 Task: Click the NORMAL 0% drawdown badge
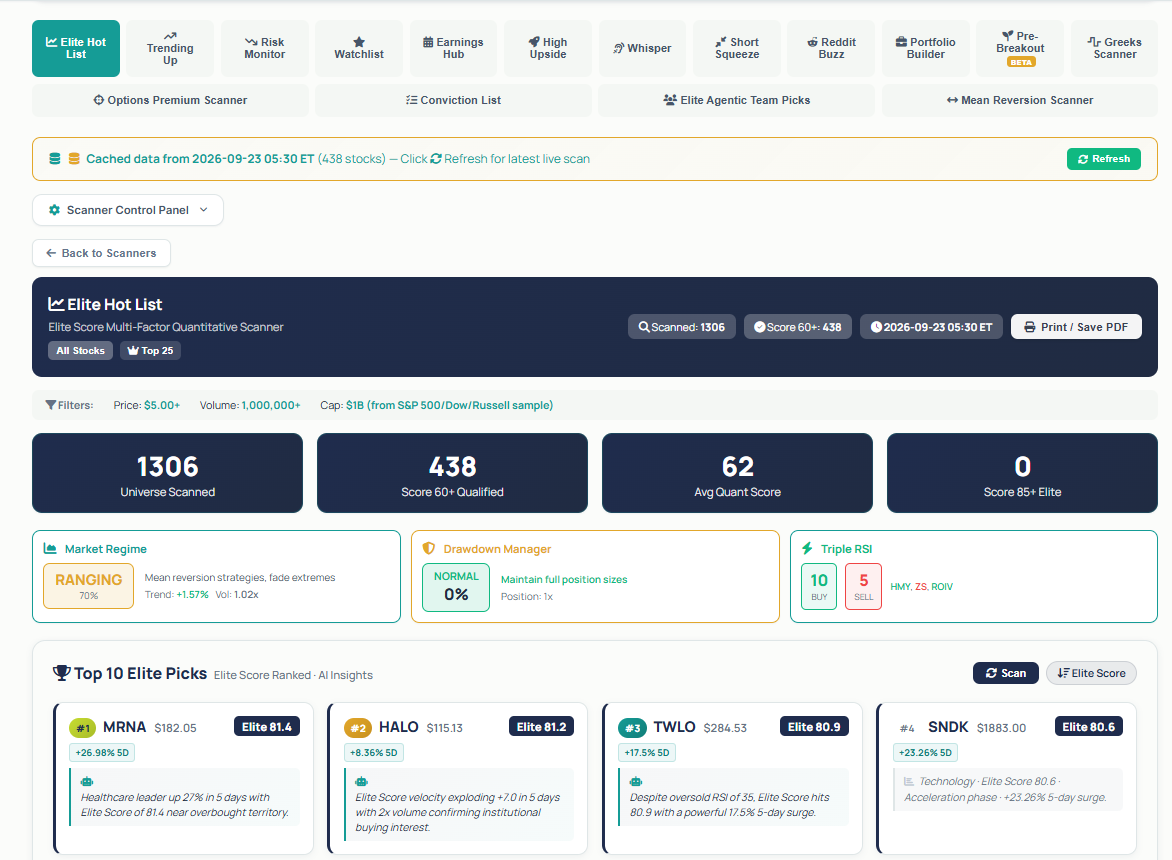[456, 587]
